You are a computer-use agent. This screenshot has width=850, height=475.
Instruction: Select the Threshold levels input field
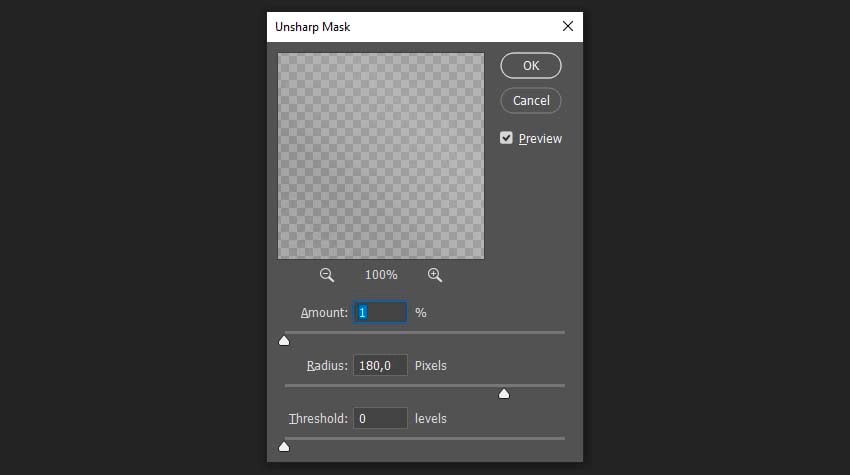tap(380, 418)
